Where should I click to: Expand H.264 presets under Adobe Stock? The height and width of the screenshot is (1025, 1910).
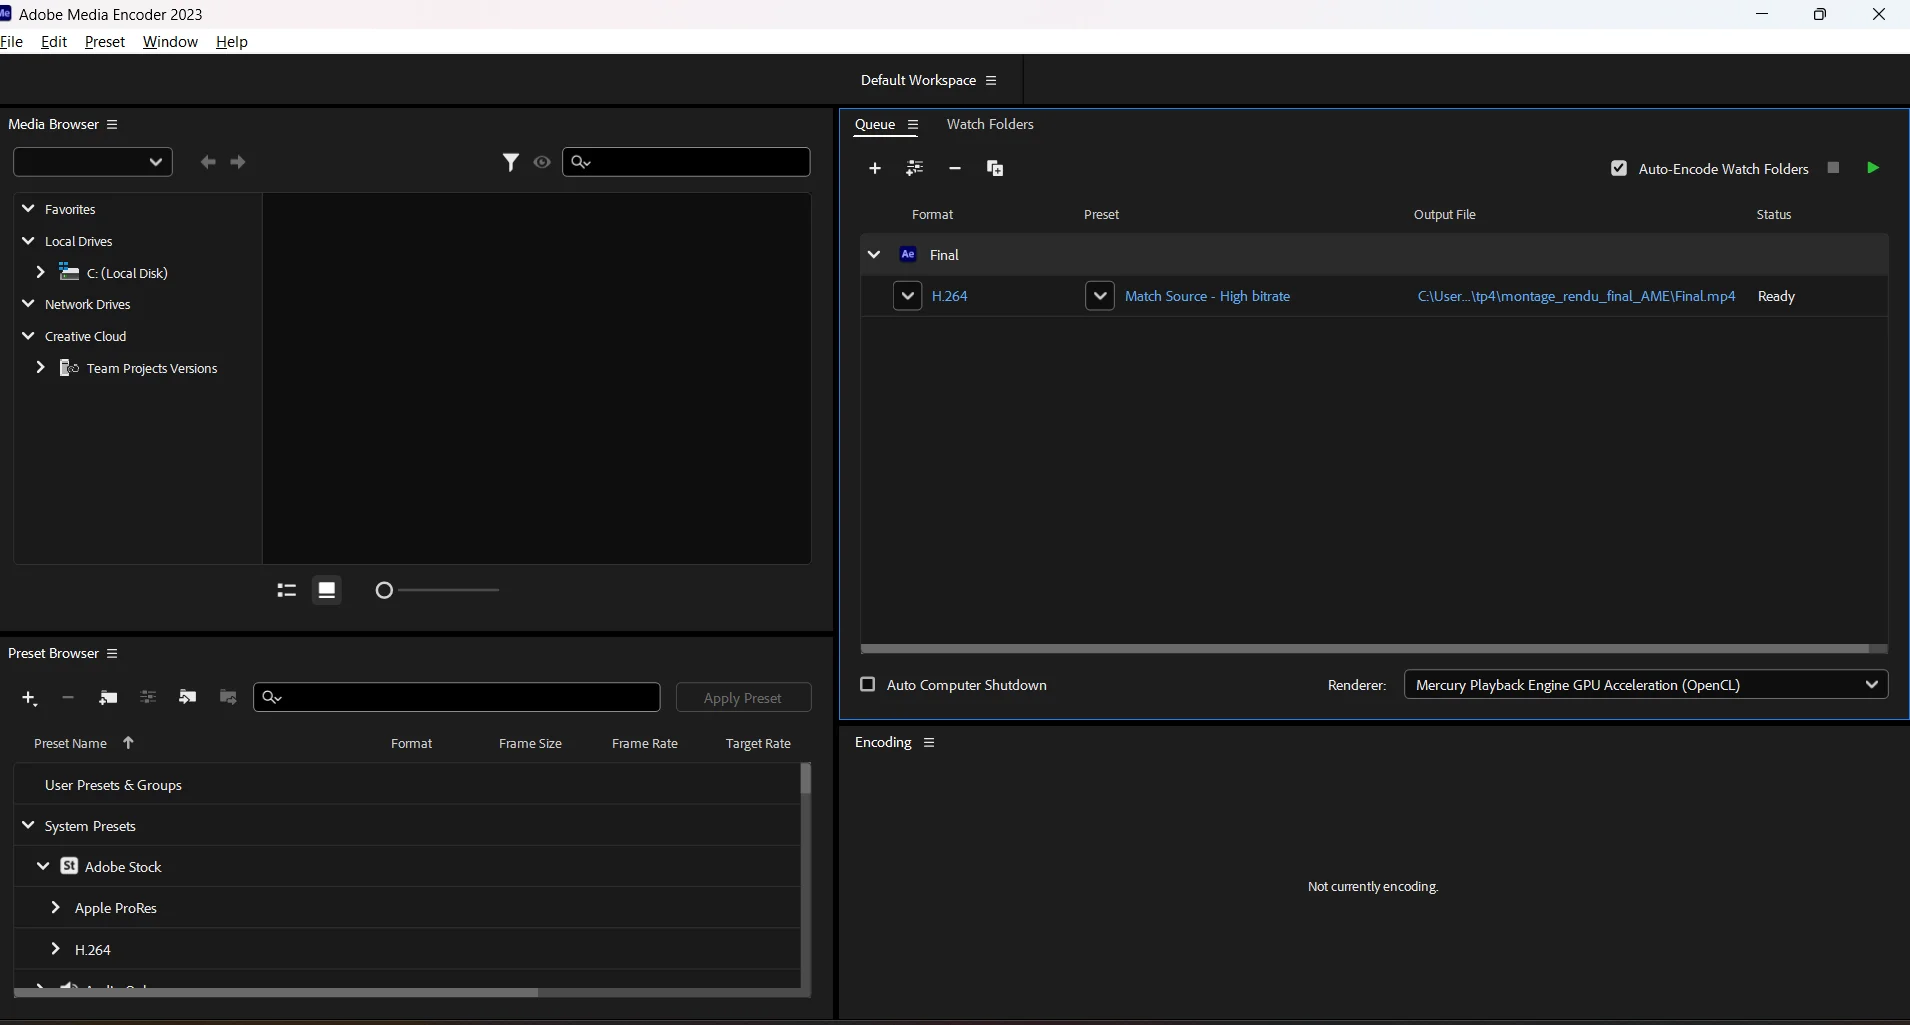coord(55,948)
